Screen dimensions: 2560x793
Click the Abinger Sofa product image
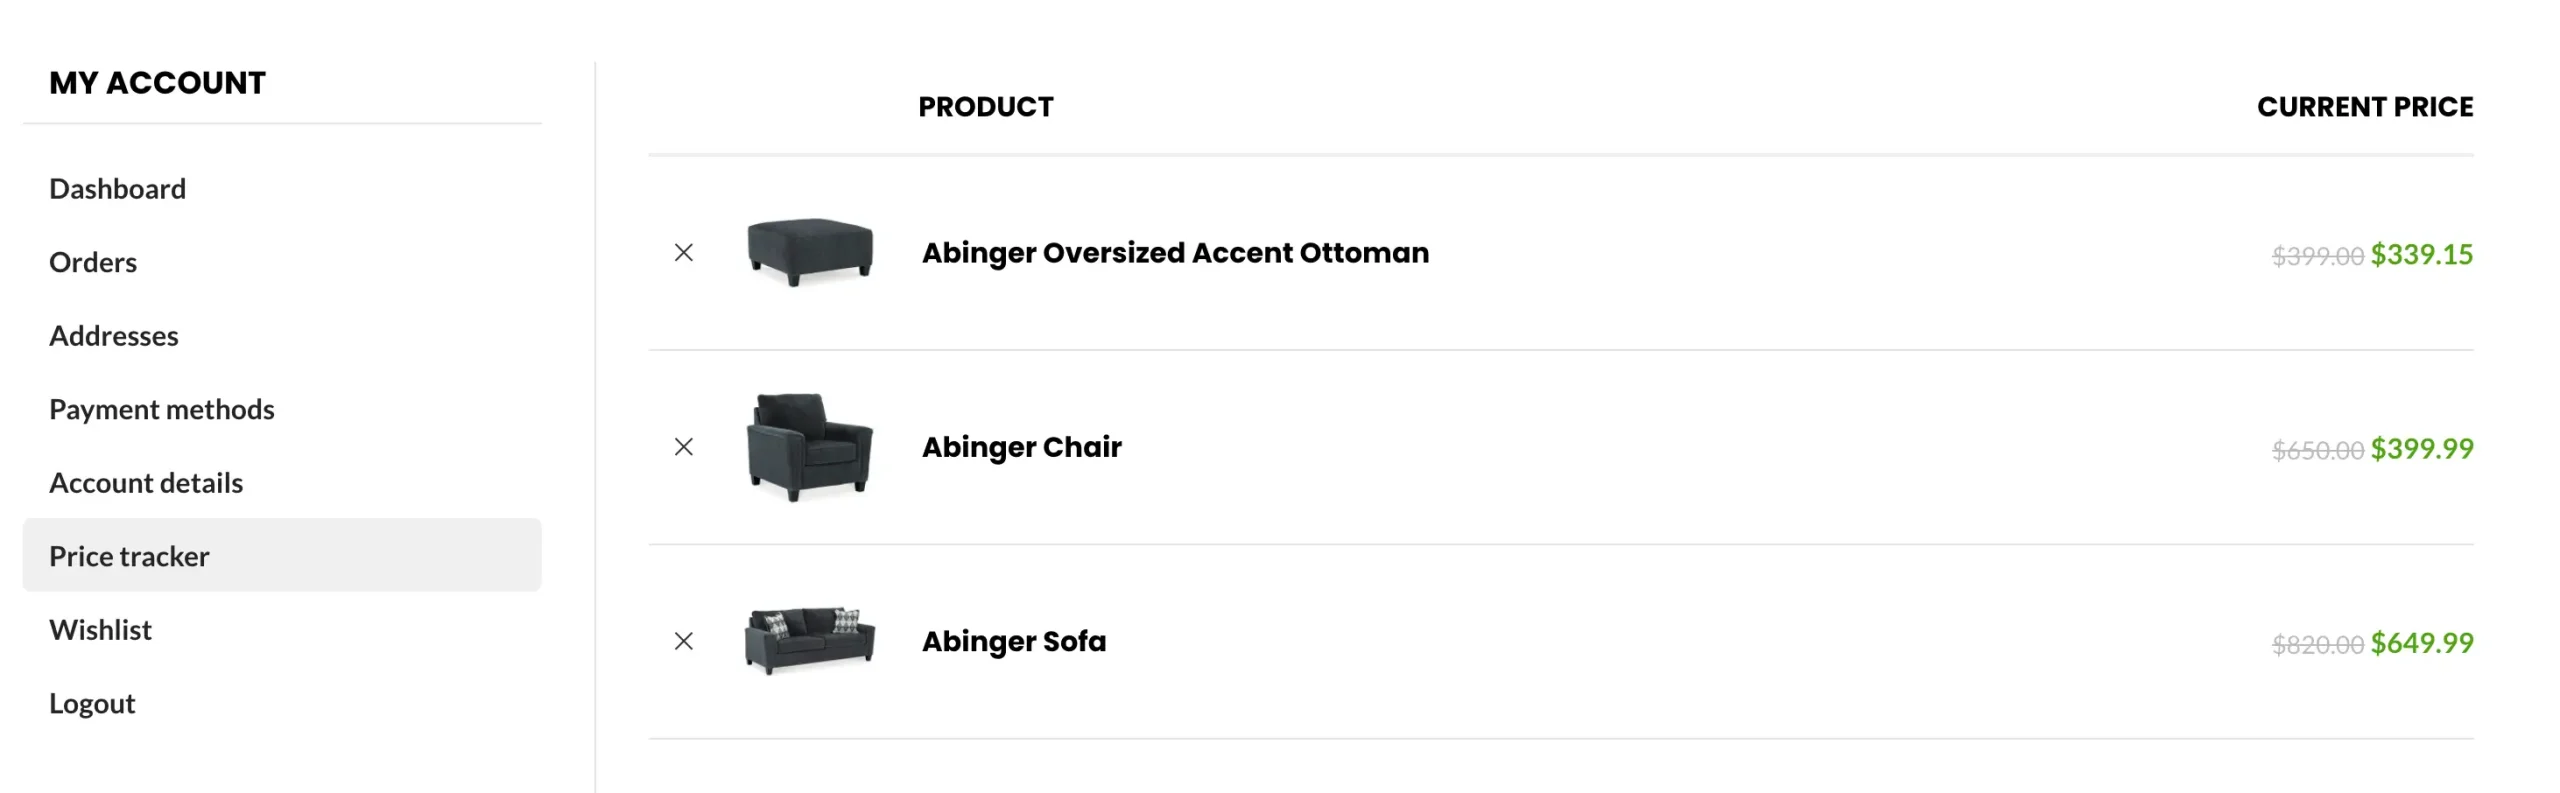810,641
